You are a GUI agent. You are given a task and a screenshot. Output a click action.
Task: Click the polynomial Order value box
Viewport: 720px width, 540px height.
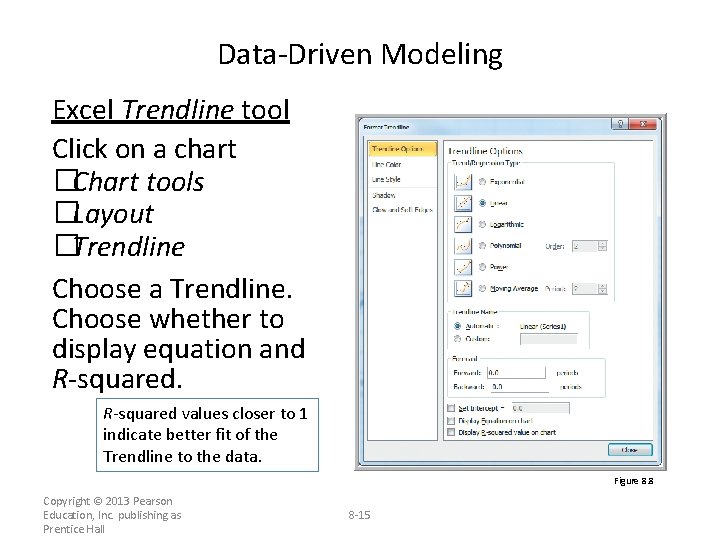click(585, 246)
